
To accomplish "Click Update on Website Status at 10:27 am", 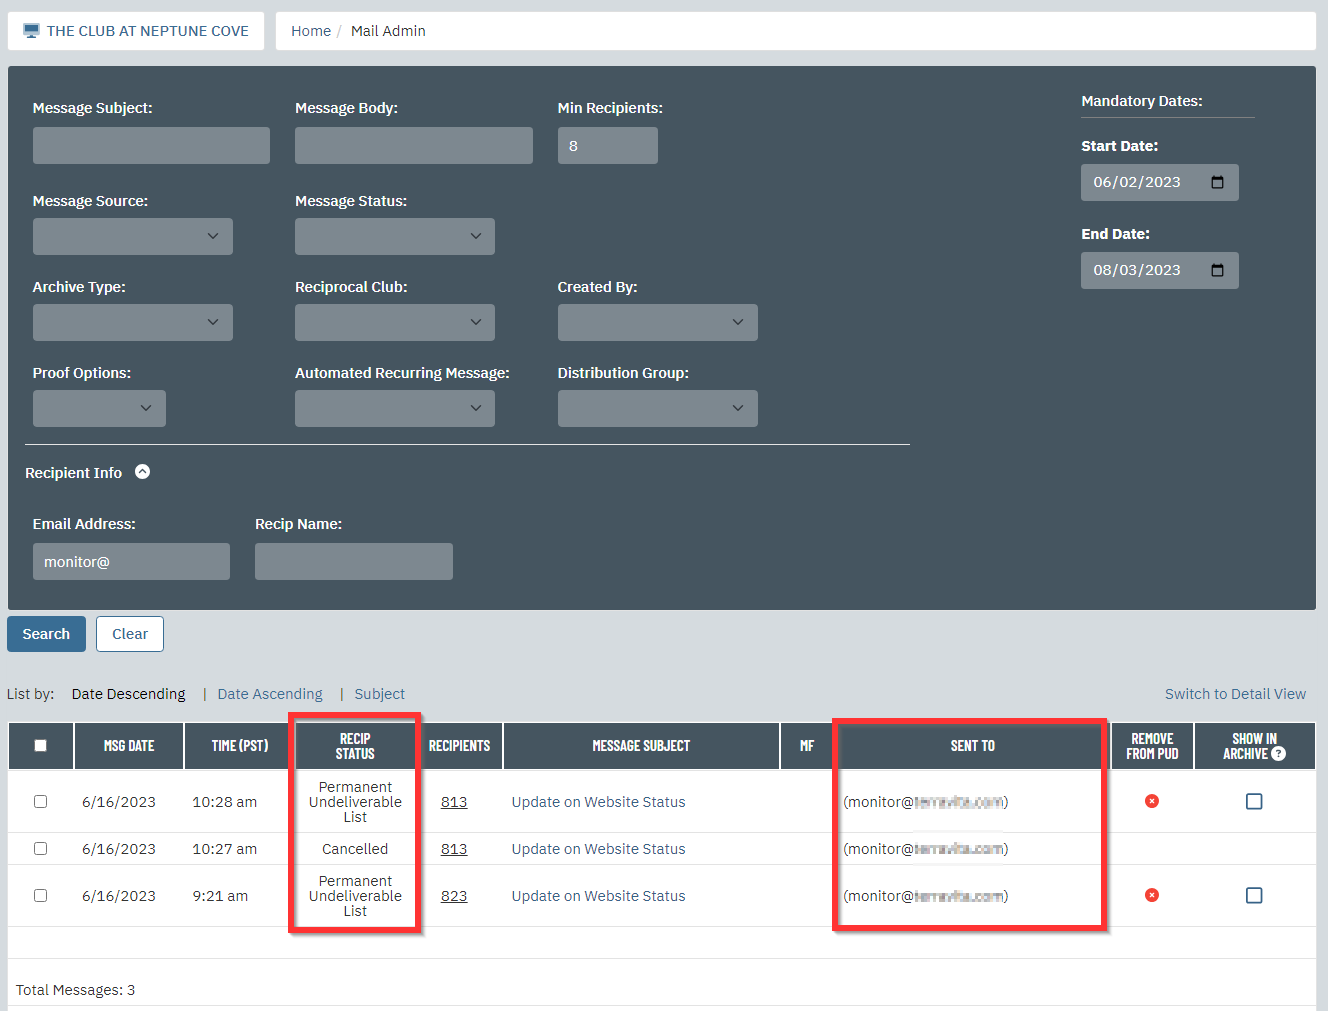I will [x=598, y=849].
